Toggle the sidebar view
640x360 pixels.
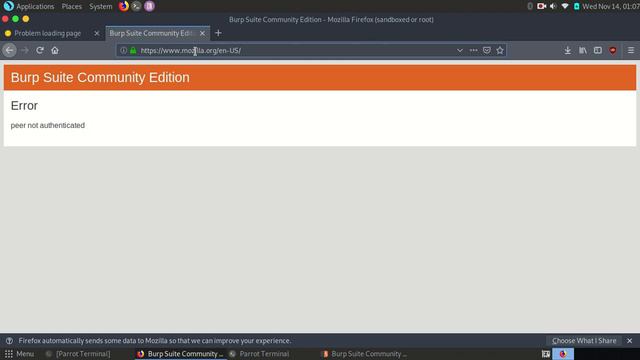coord(598,50)
